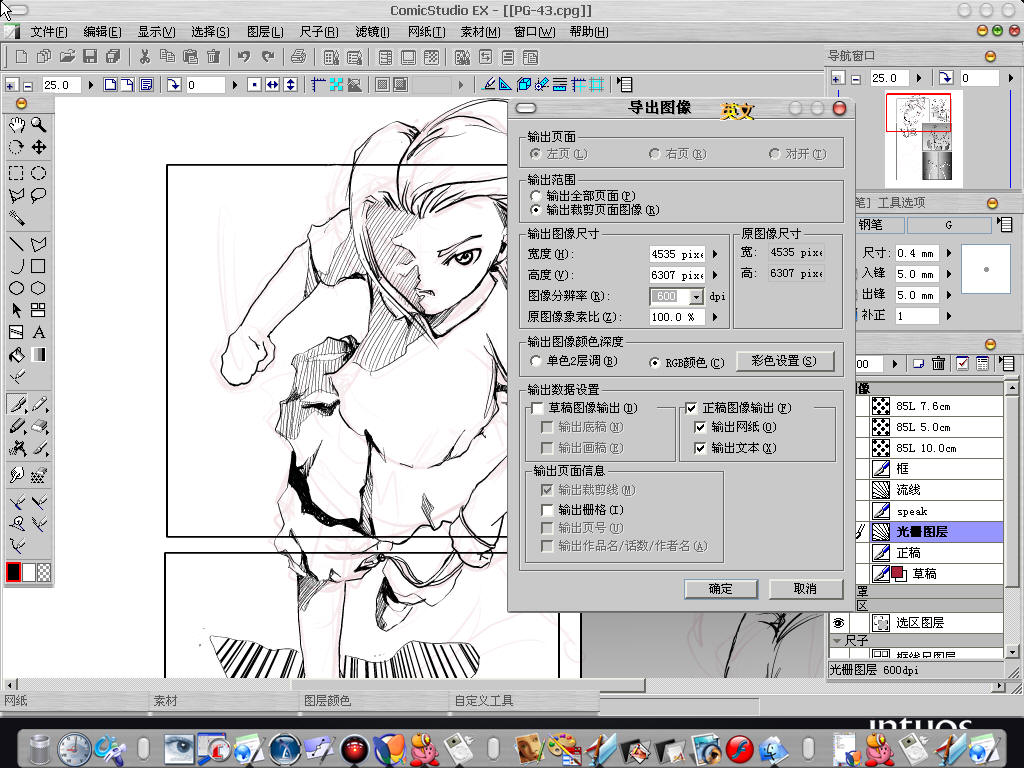
Task: Collapse the 尺子 layer group
Action: pos(837,641)
